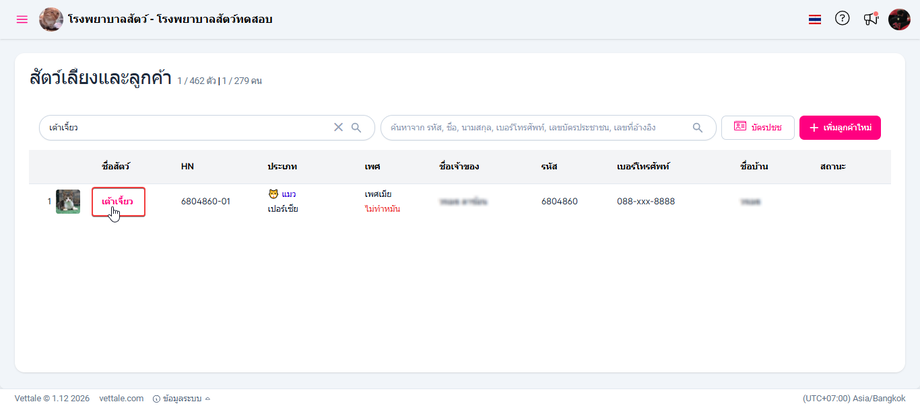Open pet record เต้าเจี้ยว
Screen dimensions: 920x408
pyautogui.click(x=118, y=201)
